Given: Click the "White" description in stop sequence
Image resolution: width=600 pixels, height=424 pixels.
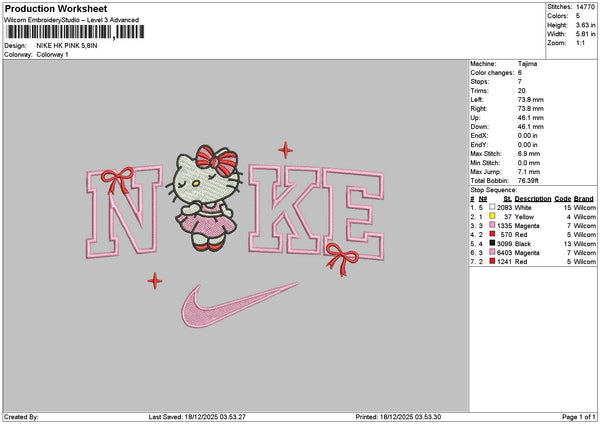Looking at the screenshot, I should pos(523,208).
